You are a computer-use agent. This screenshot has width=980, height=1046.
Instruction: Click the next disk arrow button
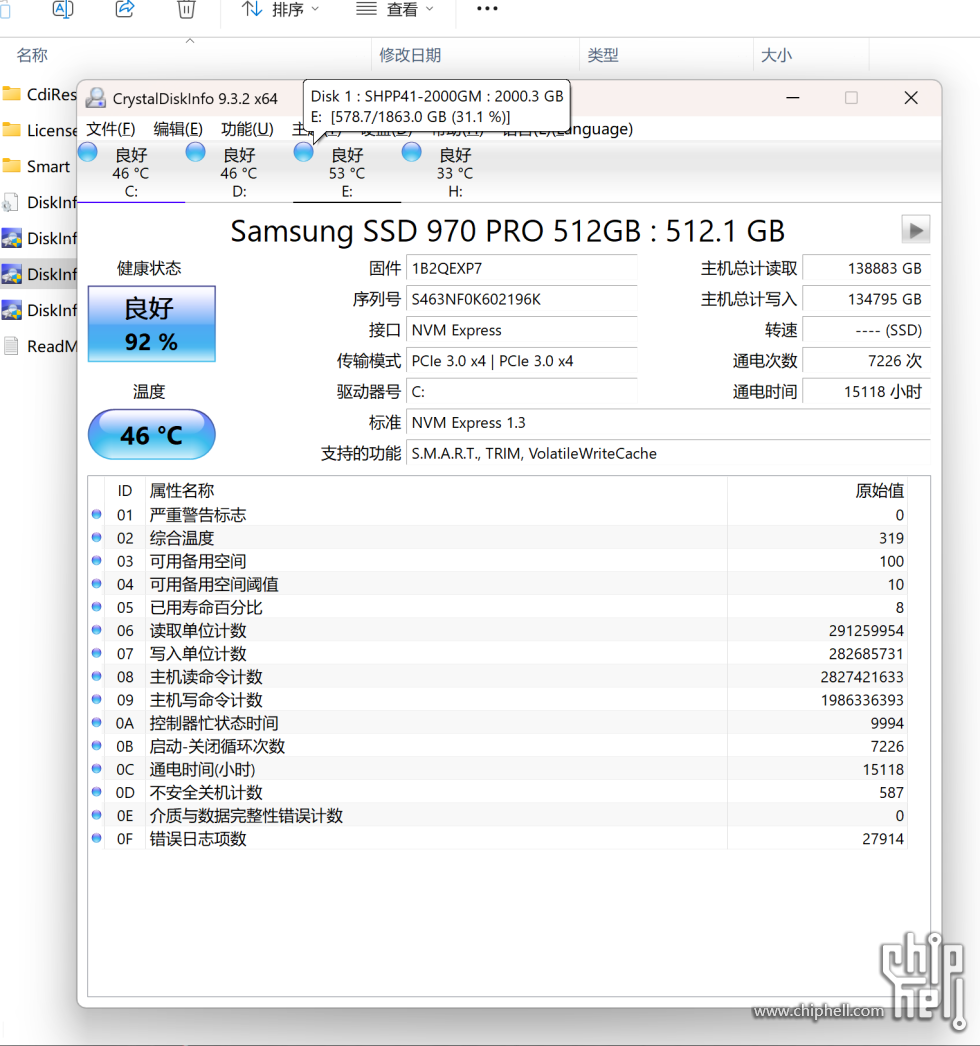[x=915, y=230]
